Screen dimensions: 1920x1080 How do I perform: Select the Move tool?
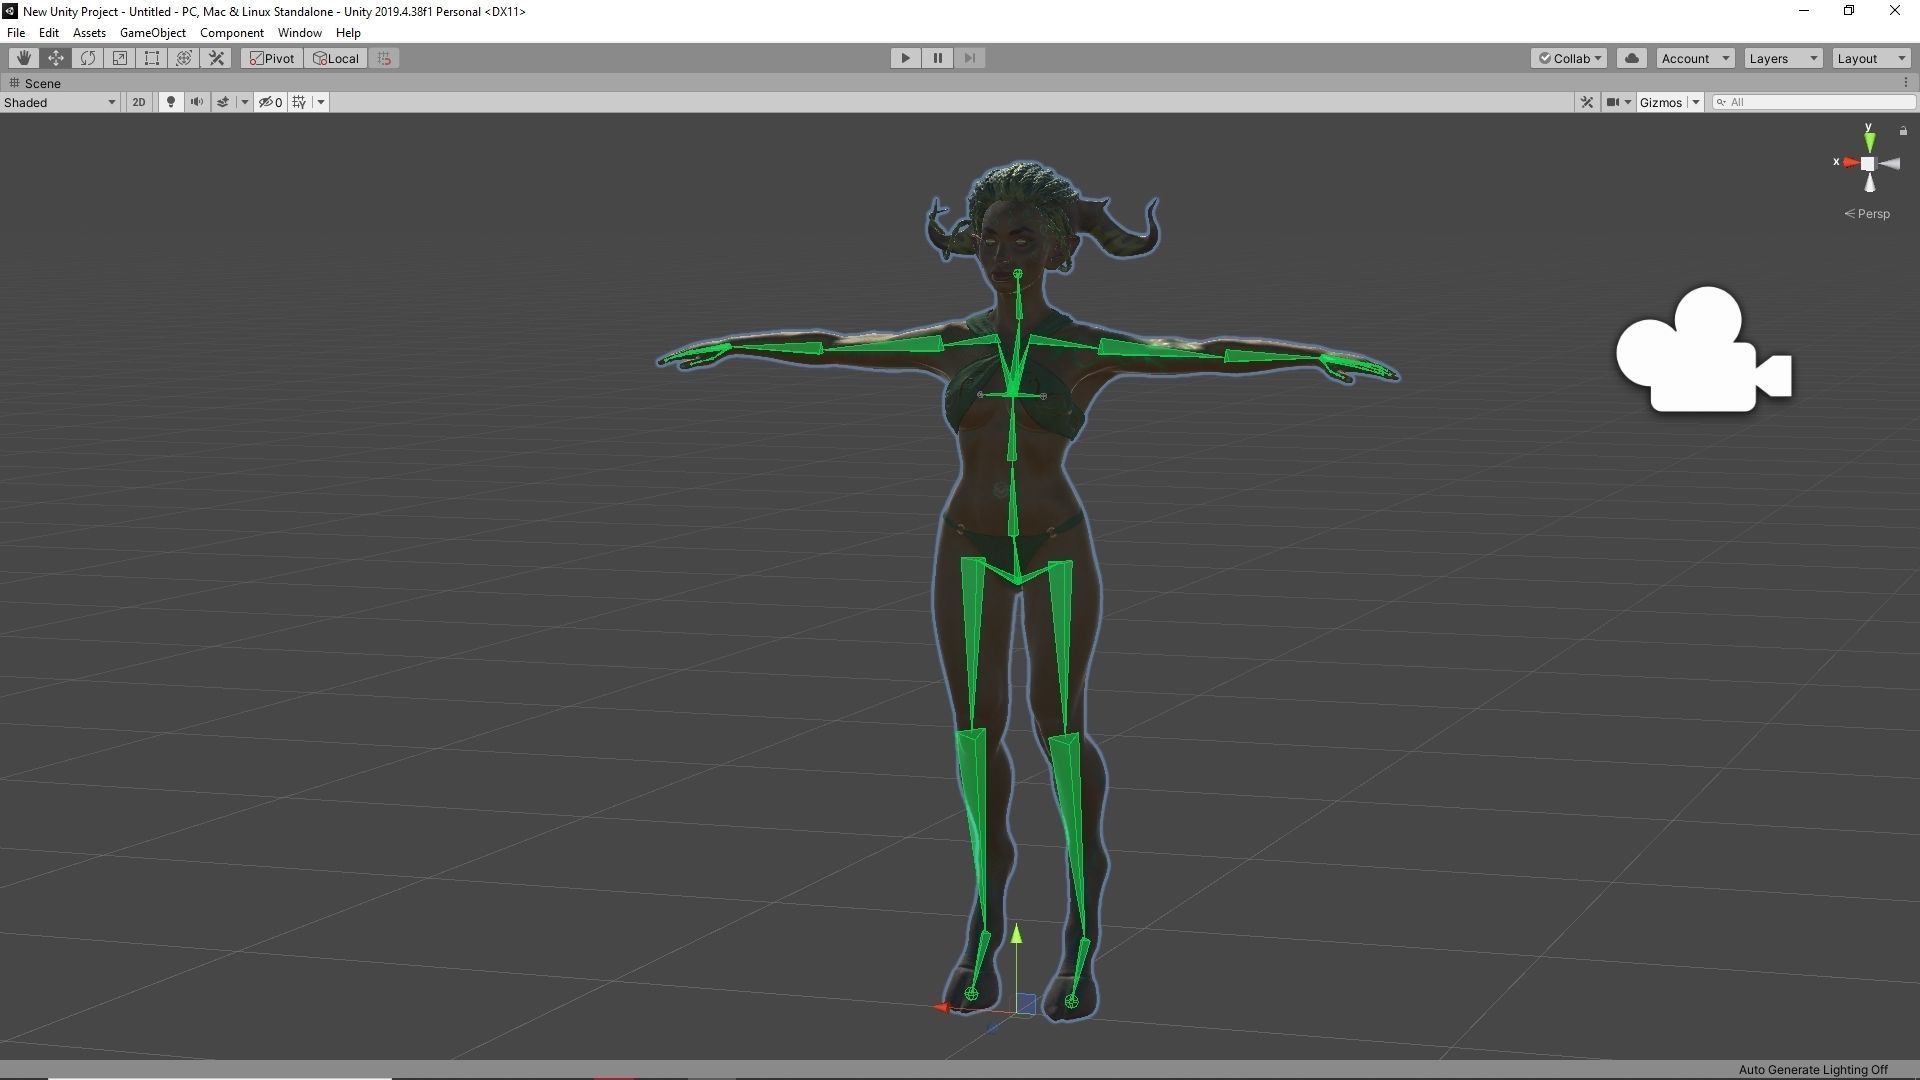click(x=56, y=58)
